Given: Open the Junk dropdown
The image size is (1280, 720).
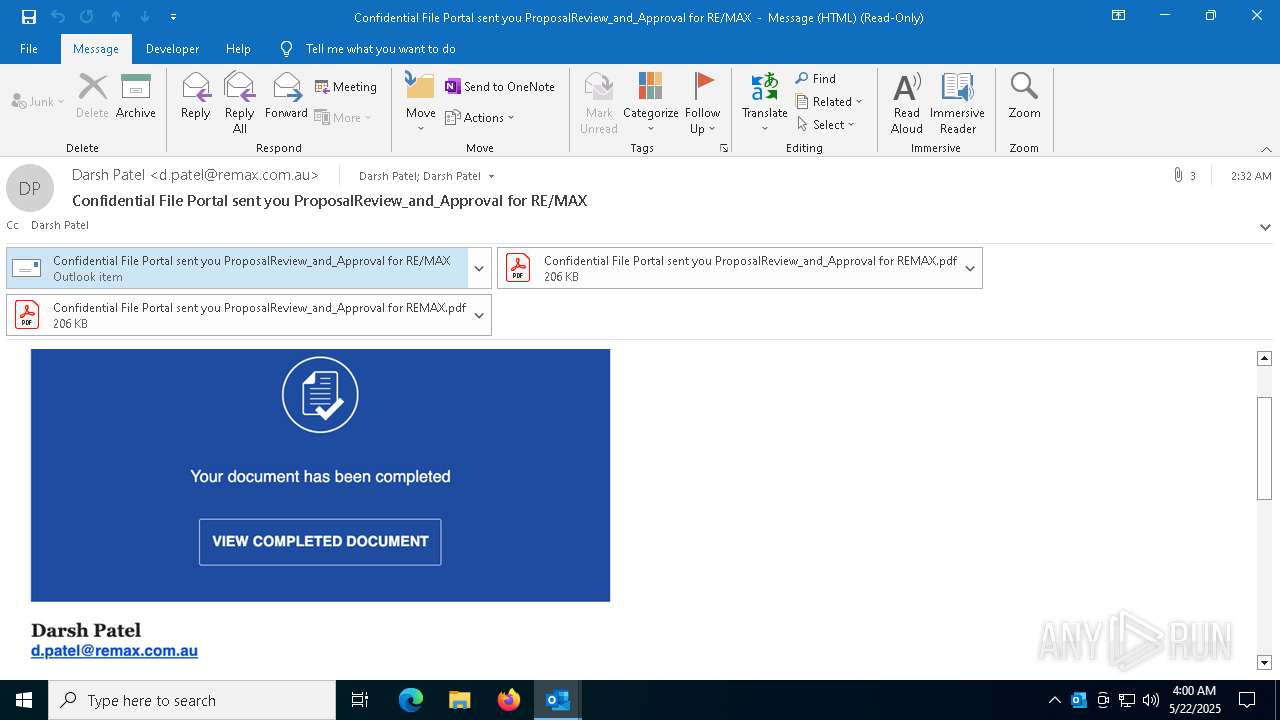Looking at the screenshot, I should point(38,101).
